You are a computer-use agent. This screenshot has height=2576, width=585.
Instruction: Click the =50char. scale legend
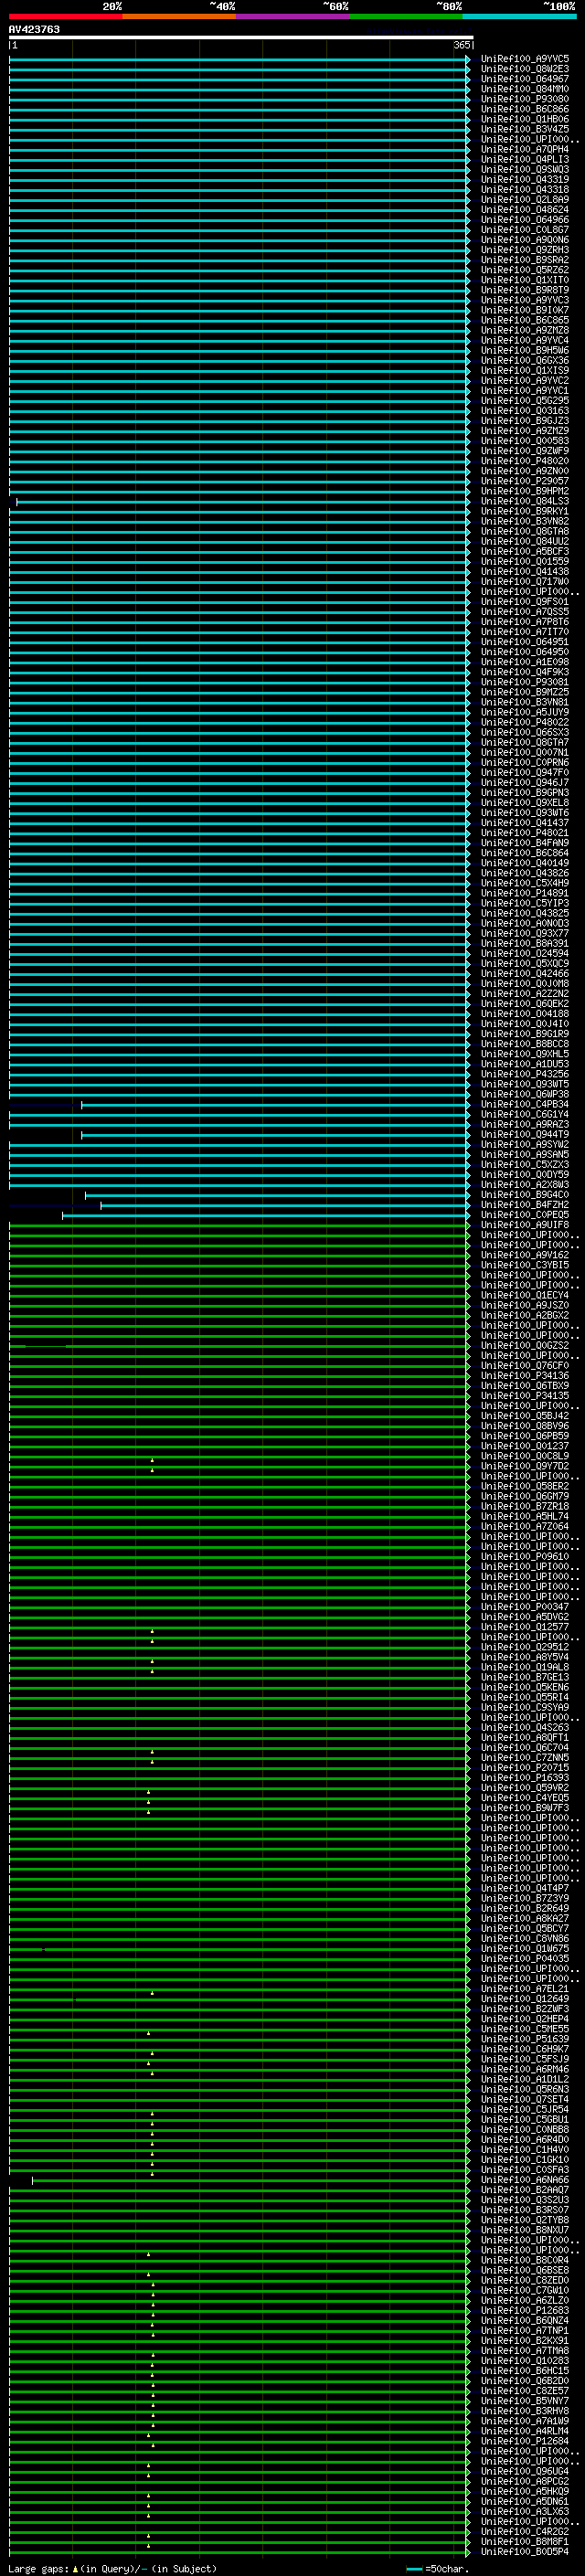[x=438, y=2568]
